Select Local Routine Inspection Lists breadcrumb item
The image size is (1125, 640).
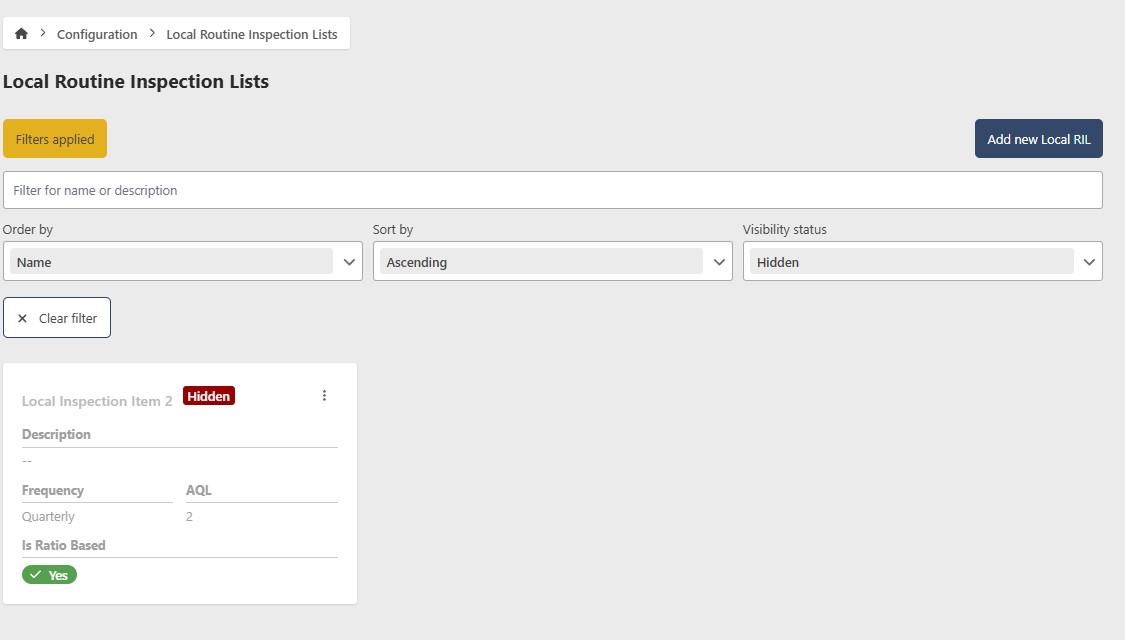[252, 33]
